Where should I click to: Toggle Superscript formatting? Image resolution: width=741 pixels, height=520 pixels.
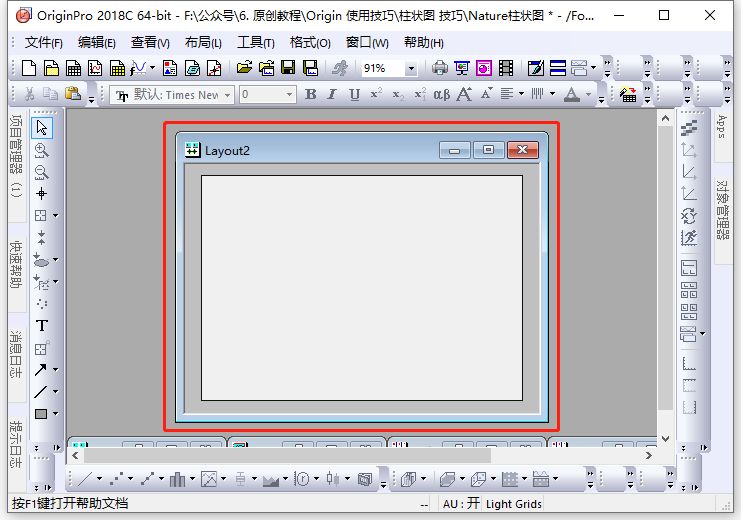pos(376,95)
